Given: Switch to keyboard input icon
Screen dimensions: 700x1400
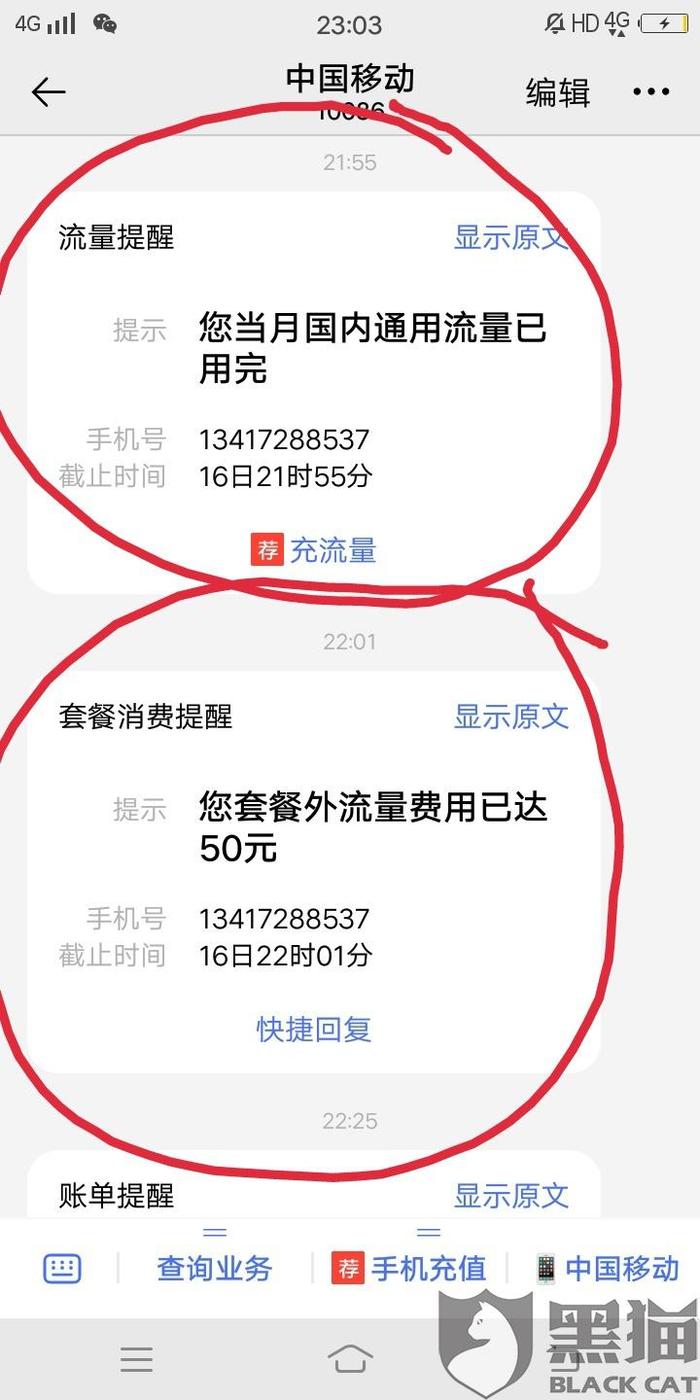Looking at the screenshot, I should 61,1269.
